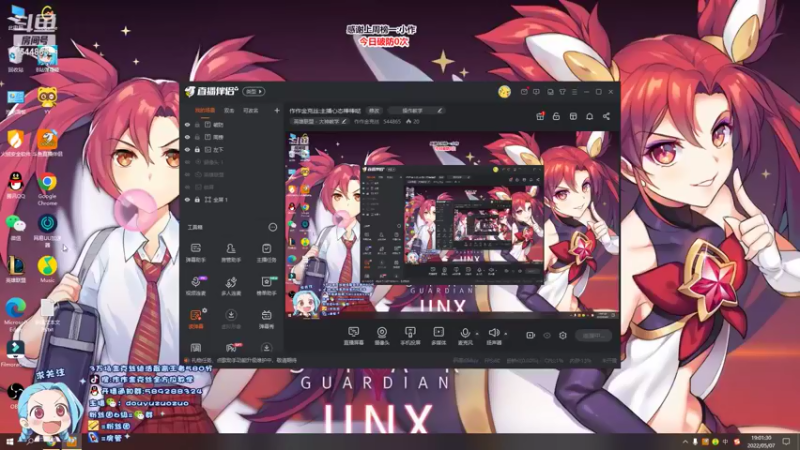Click the system clock in the taskbar
800x450 pixels.
click(761, 442)
